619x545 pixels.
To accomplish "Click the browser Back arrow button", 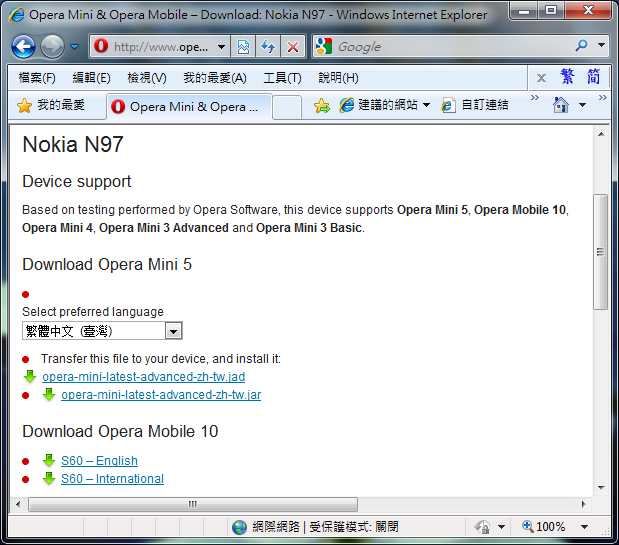I will click(x=24, y=46).
